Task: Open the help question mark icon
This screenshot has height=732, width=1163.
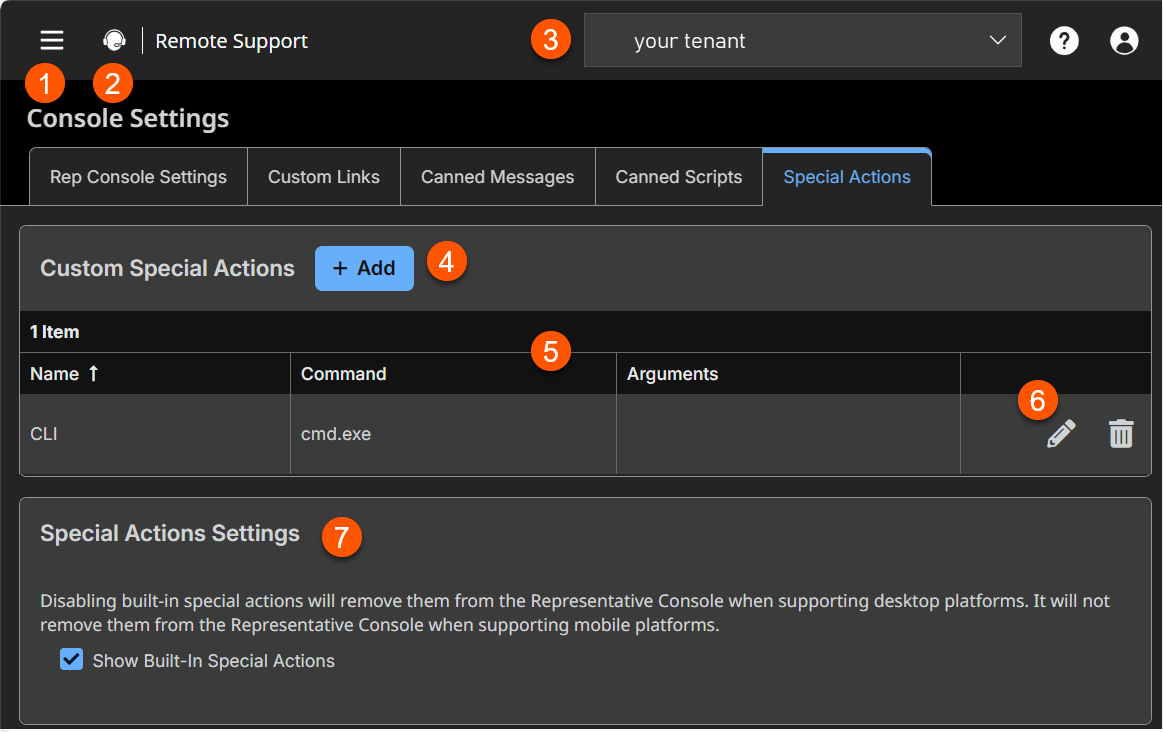Action: tap(1064, 41)
